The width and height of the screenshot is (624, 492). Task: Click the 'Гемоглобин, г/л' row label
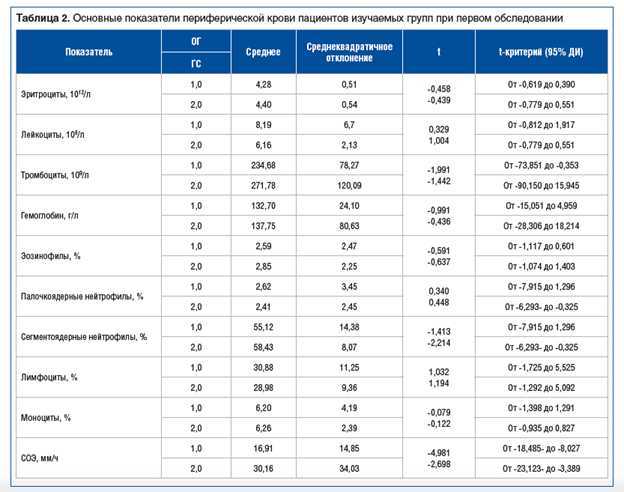[50, 216]
